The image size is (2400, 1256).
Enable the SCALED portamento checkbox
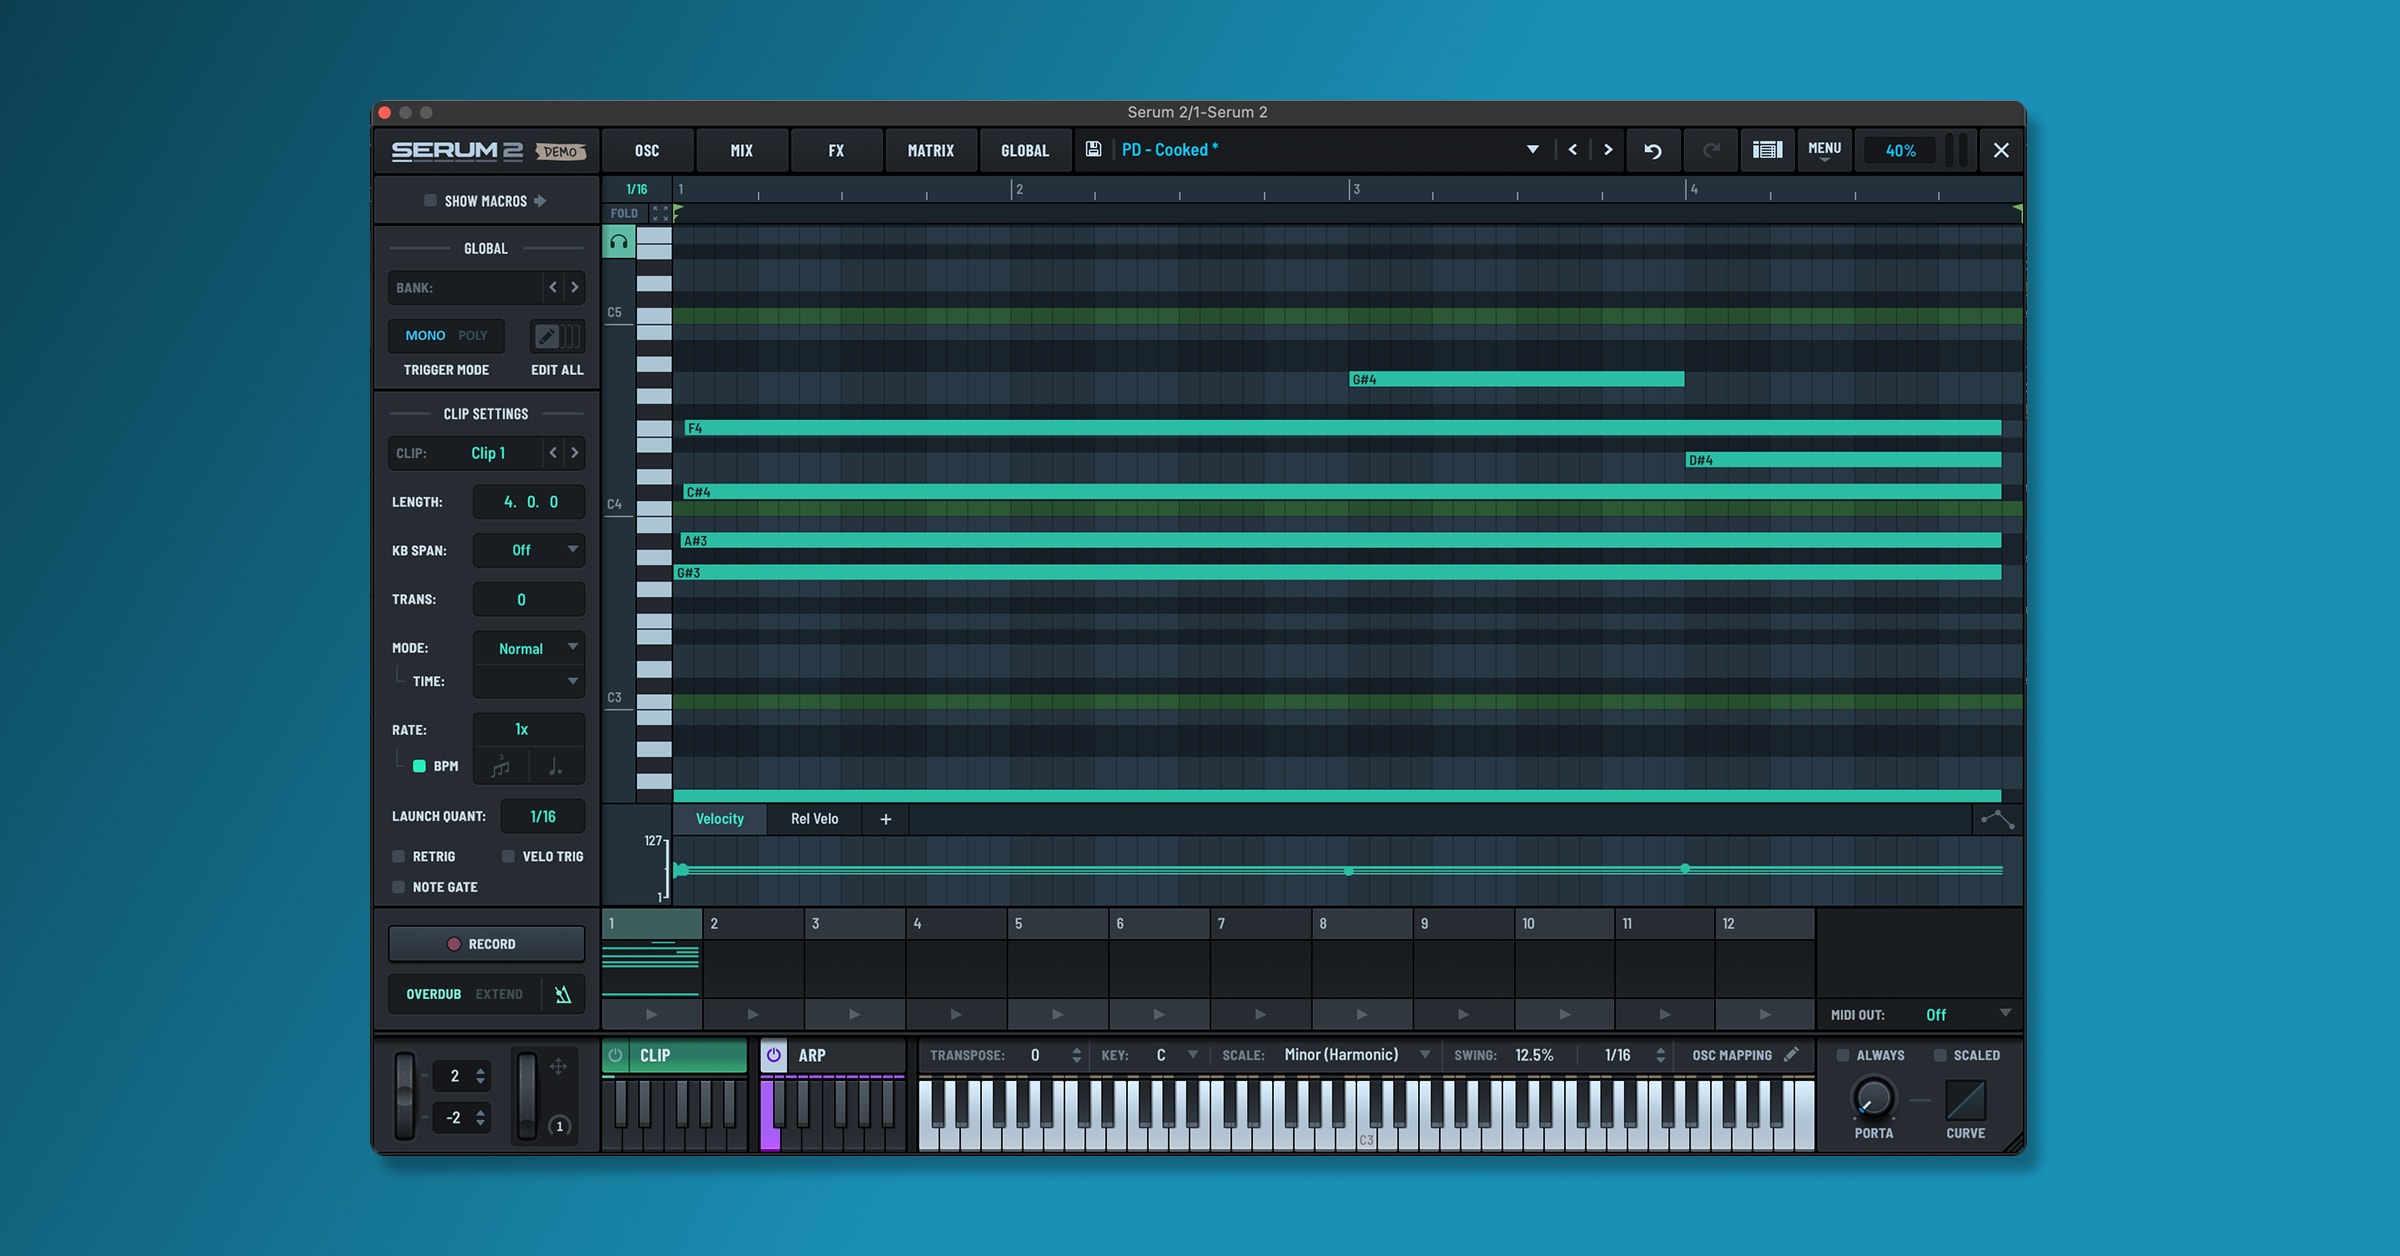coord(1939,1055)
